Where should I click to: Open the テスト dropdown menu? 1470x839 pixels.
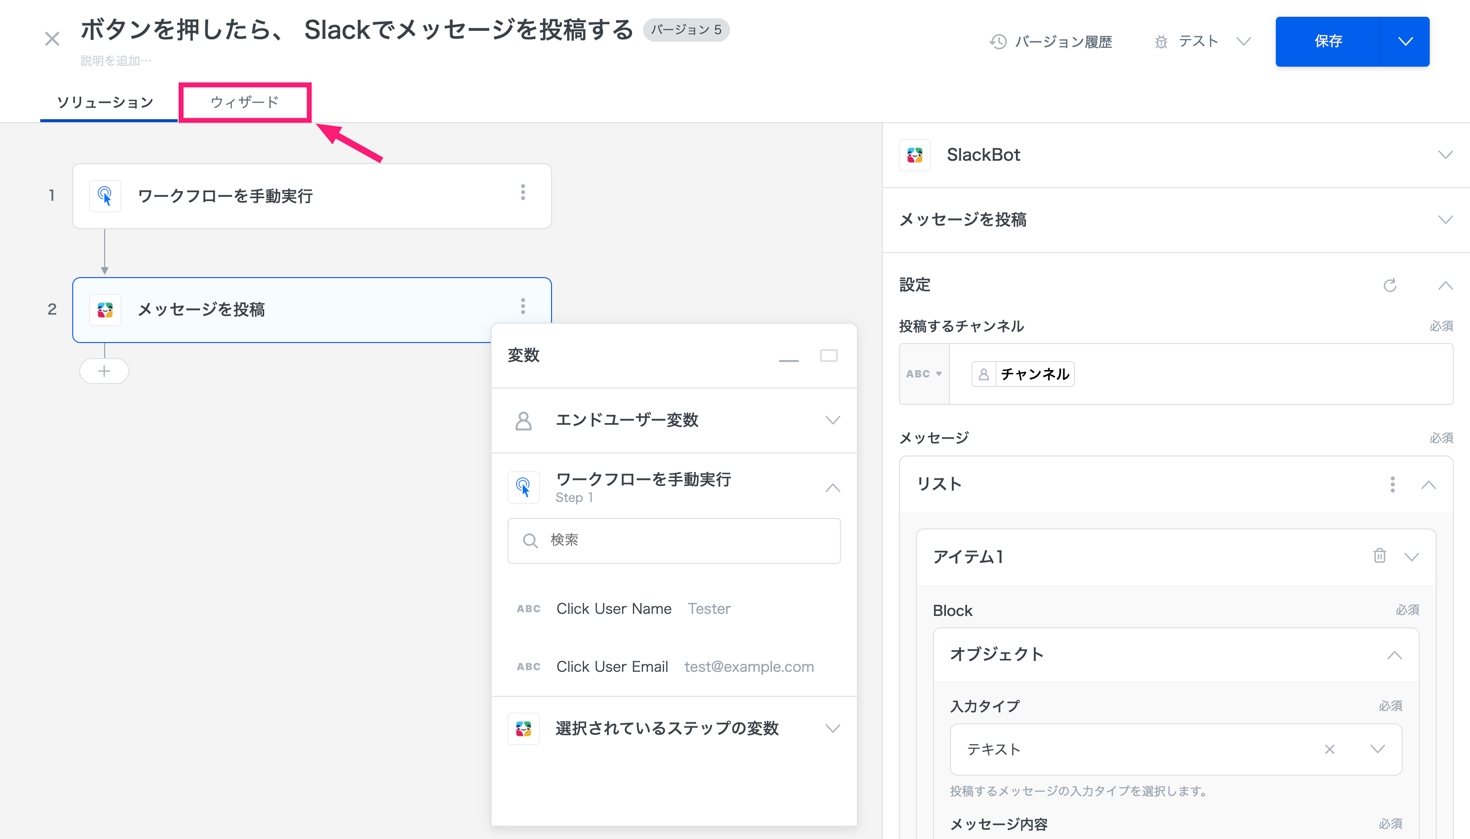coord(1201,41)
